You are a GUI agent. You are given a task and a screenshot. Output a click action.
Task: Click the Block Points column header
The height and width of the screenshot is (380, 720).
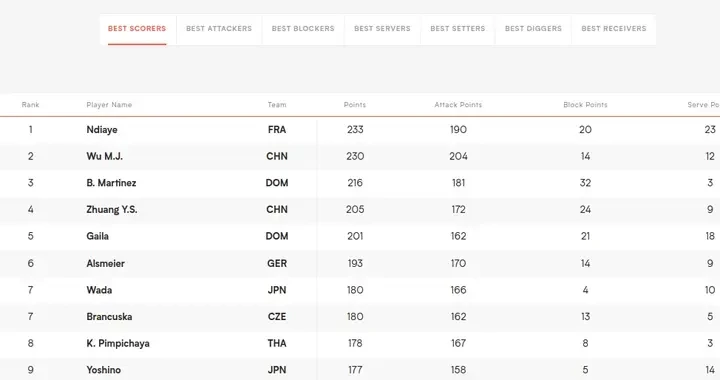coord(585,105)
